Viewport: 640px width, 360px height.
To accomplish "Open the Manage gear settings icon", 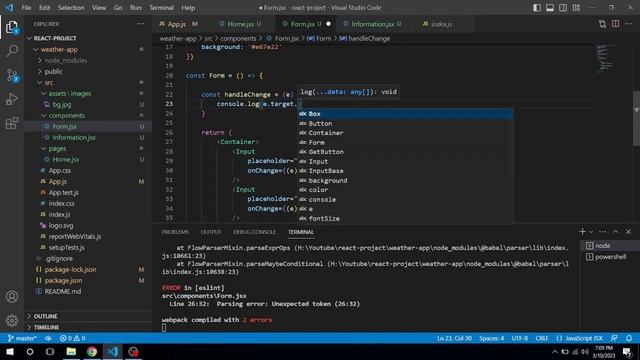I will click(12, 321).
